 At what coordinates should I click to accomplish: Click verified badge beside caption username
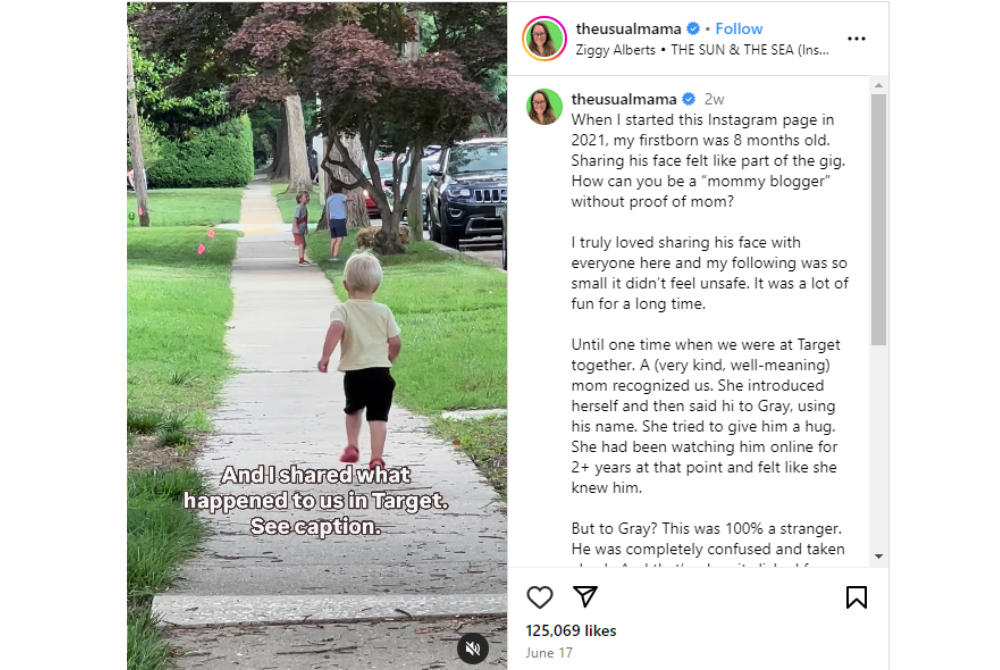[x=689, y=99]
